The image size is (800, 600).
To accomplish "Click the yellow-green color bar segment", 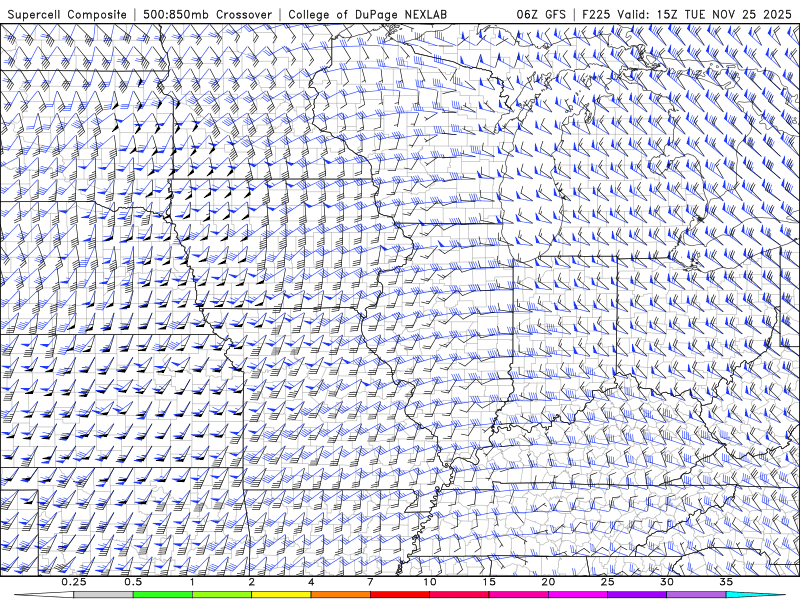I will (222, 595).
